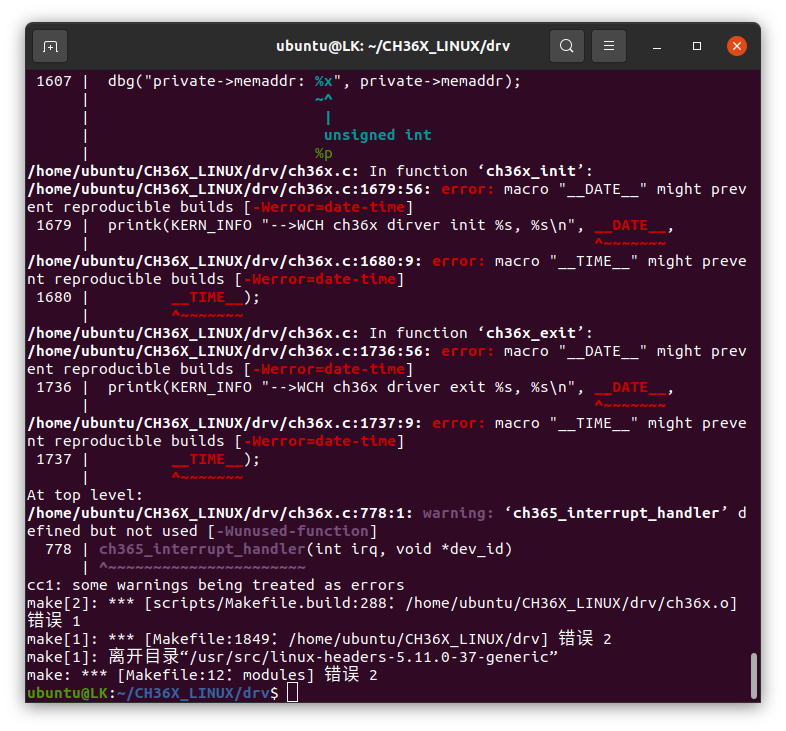Click the terminal scrollbar handle
786x731 pixels.
tap(753, 675)
